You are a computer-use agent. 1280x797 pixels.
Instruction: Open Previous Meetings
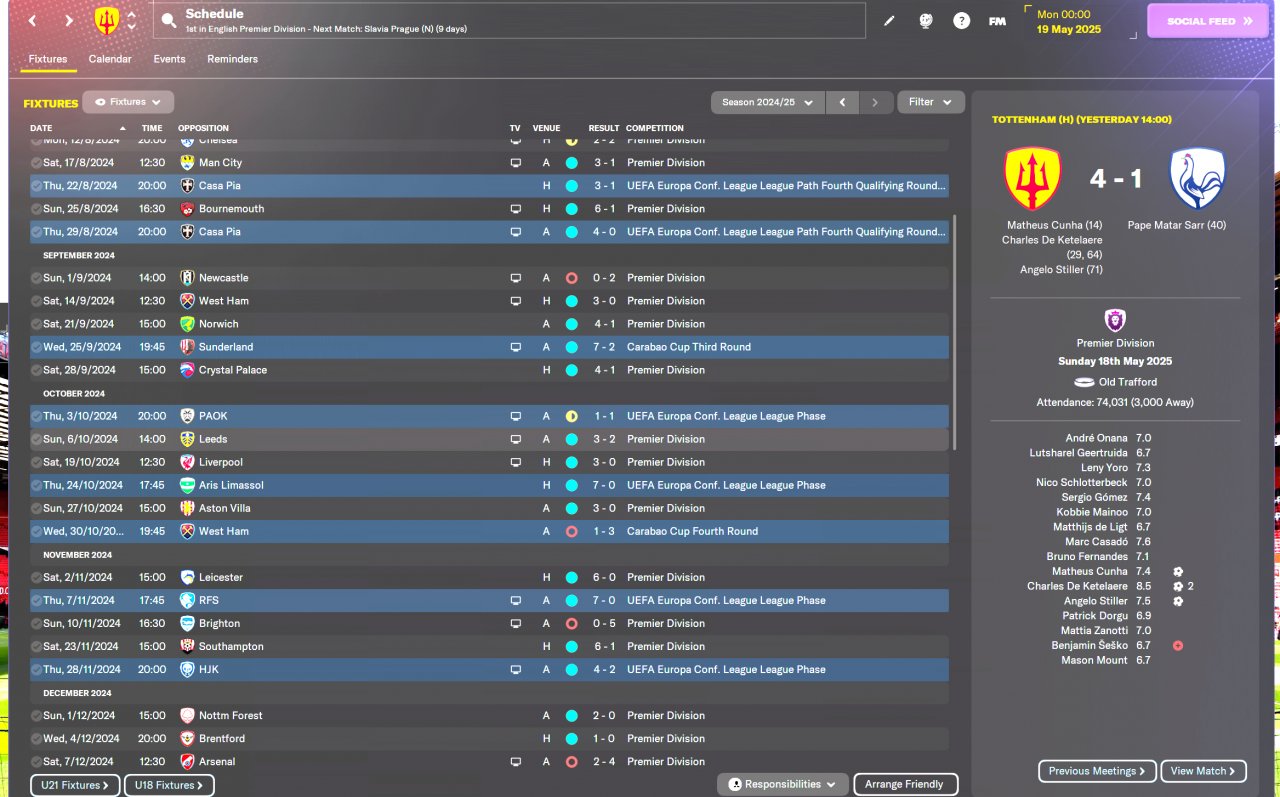pyautogui.click(x=1097, y=771)
